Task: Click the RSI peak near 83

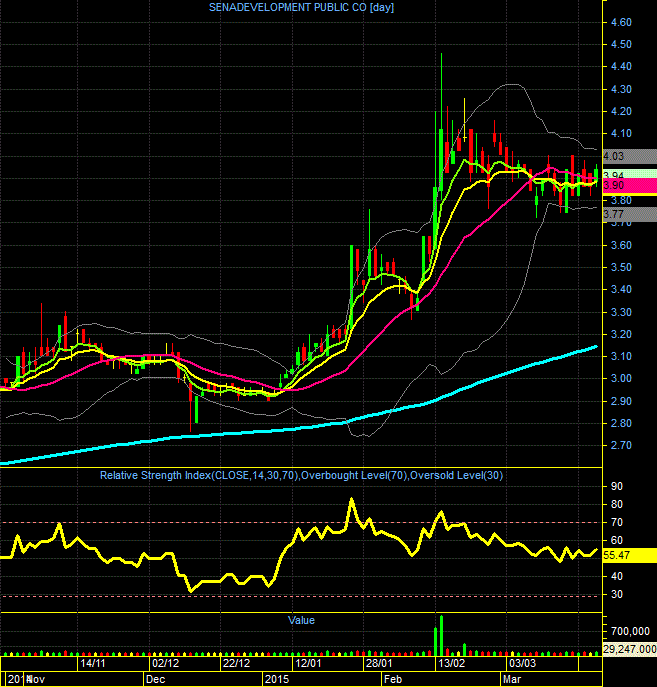Action: pos(351,499)
